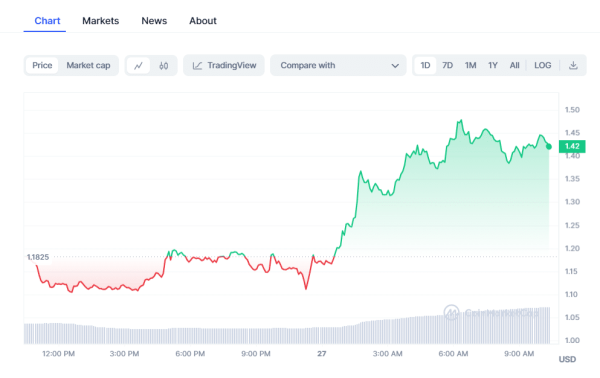
Task: Click the 27 date axis label
Action: pos(322,354)
